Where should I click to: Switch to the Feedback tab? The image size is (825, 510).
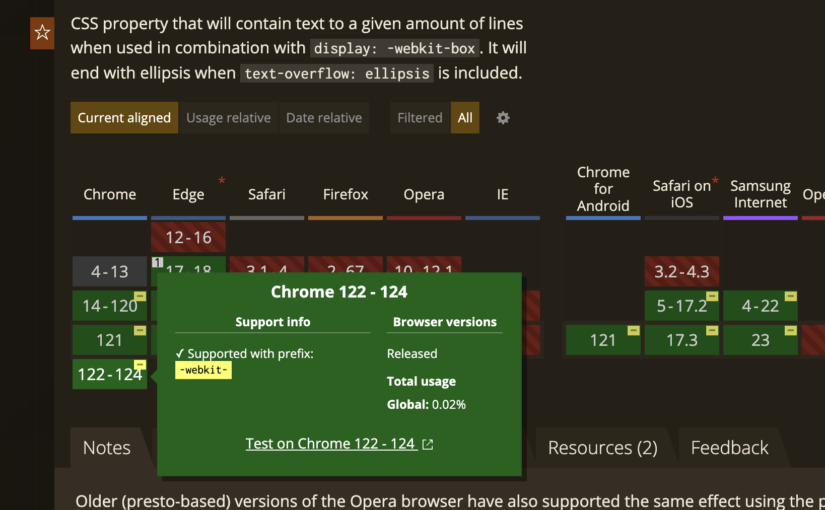(730, 448)
